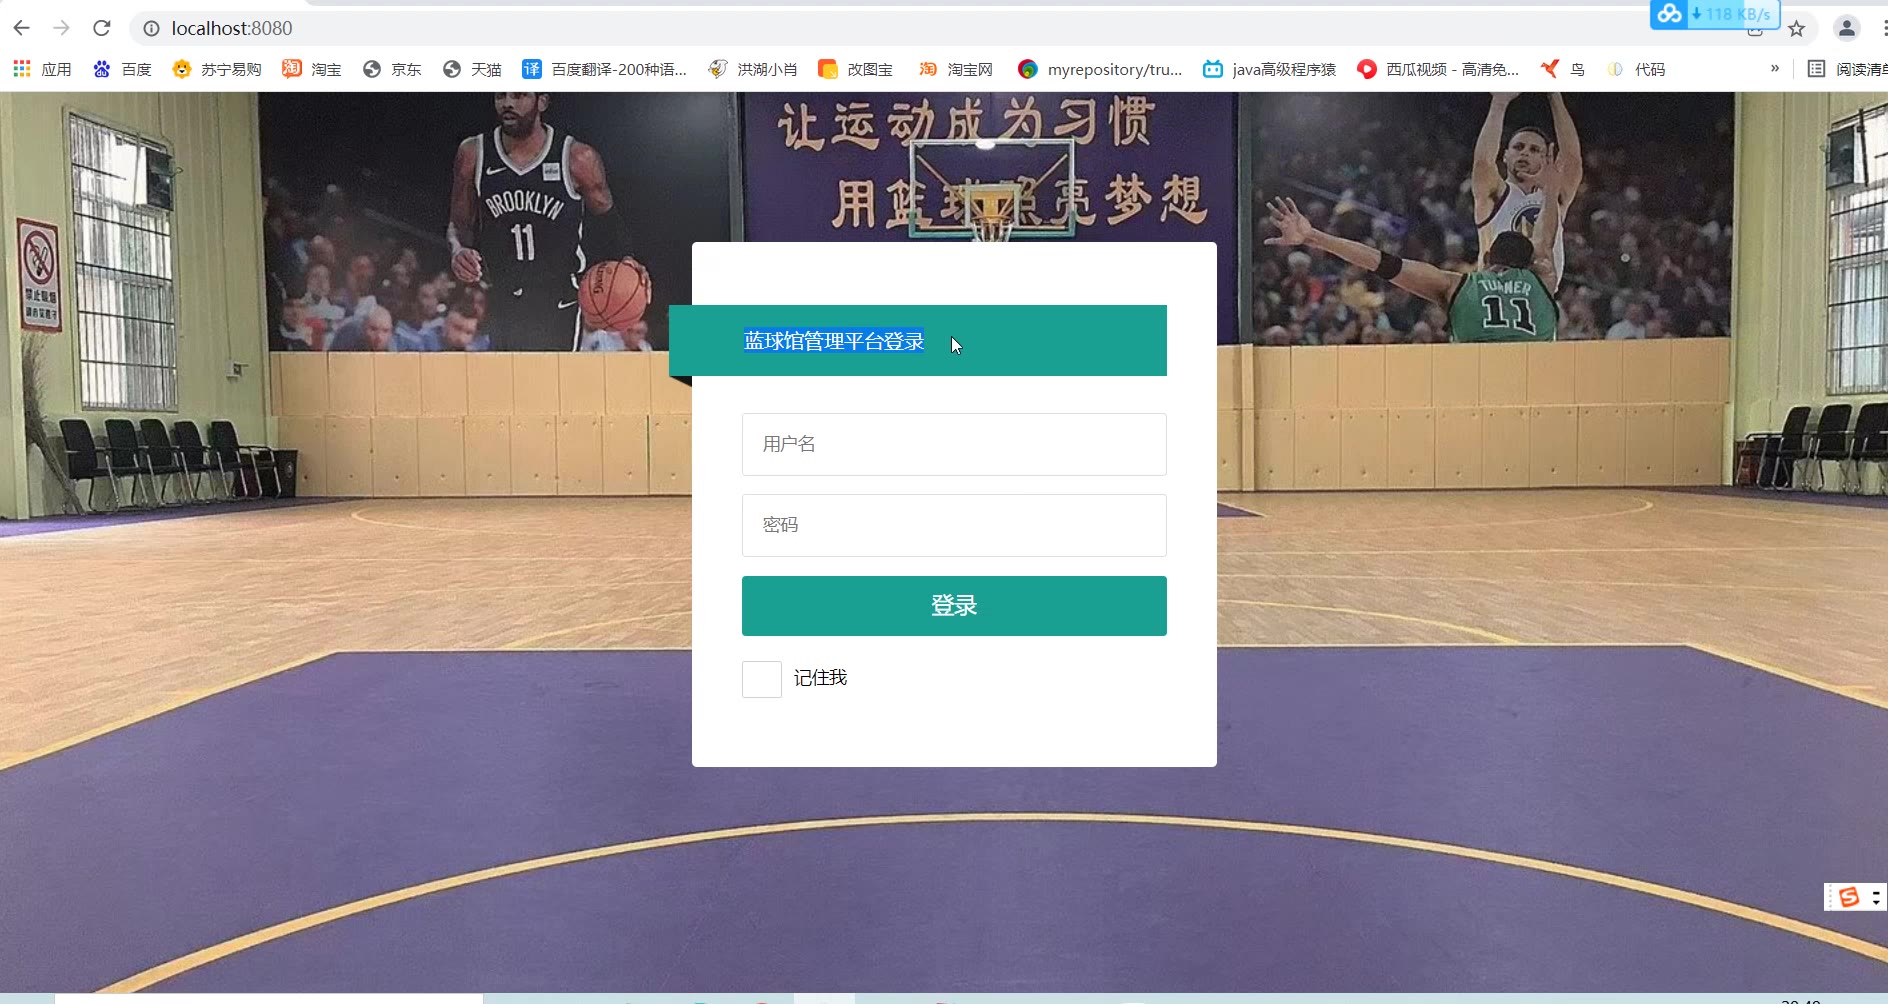
Task: Click the 记住我 label text
Action: (x=820, y=678)
